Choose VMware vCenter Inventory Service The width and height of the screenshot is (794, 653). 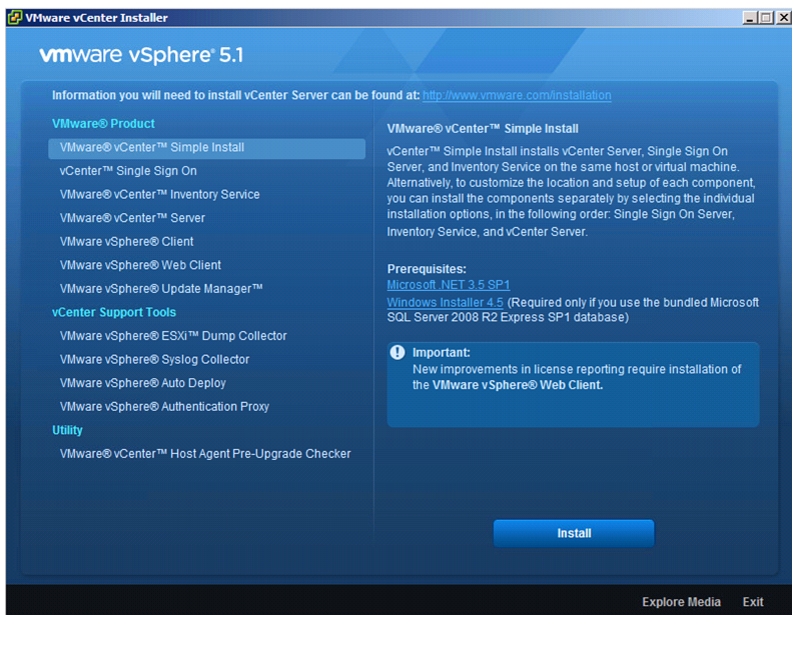tap(160, 195)
